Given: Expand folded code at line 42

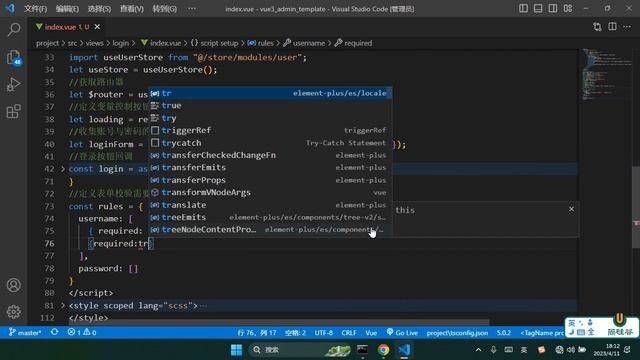Looking at the screenshot, I should 63,169.
